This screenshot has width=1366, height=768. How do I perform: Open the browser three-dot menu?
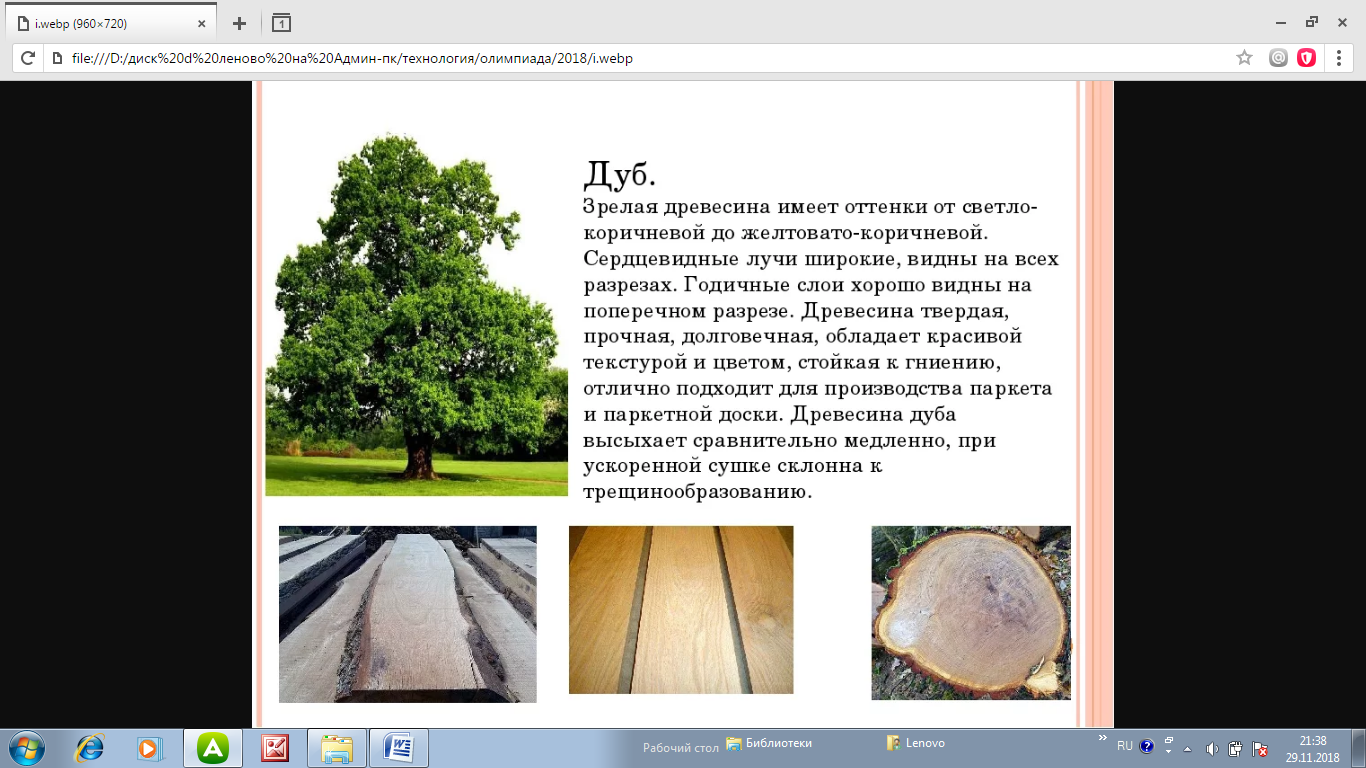tap(1339, 58)
